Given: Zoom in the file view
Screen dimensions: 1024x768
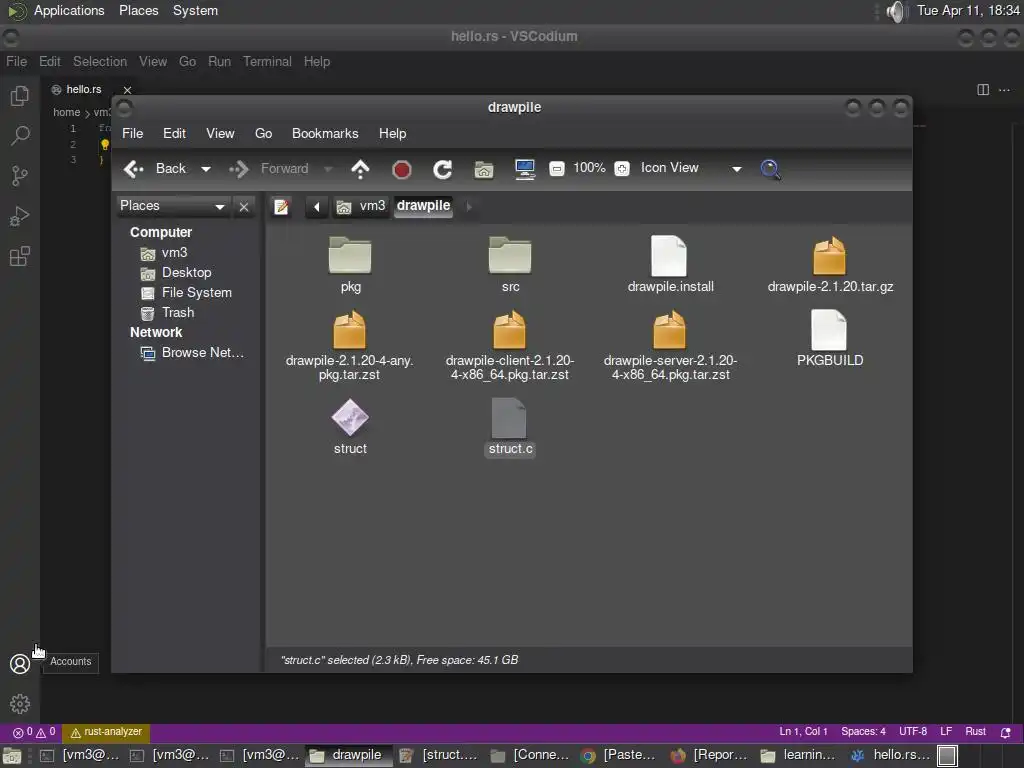Looking at the screenshot, I should 622,169.
